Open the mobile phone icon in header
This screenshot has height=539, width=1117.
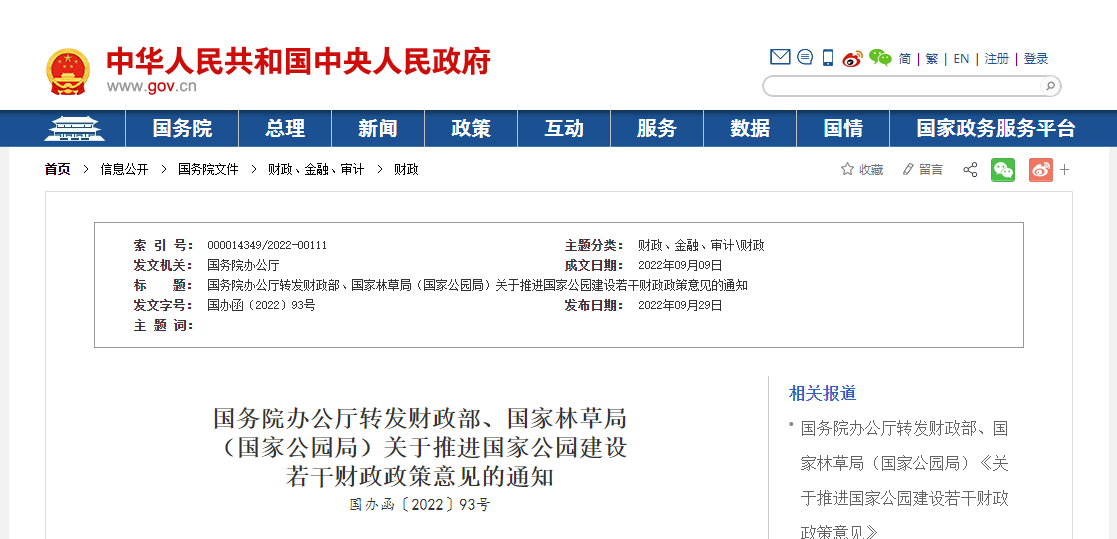pos(828,58)
